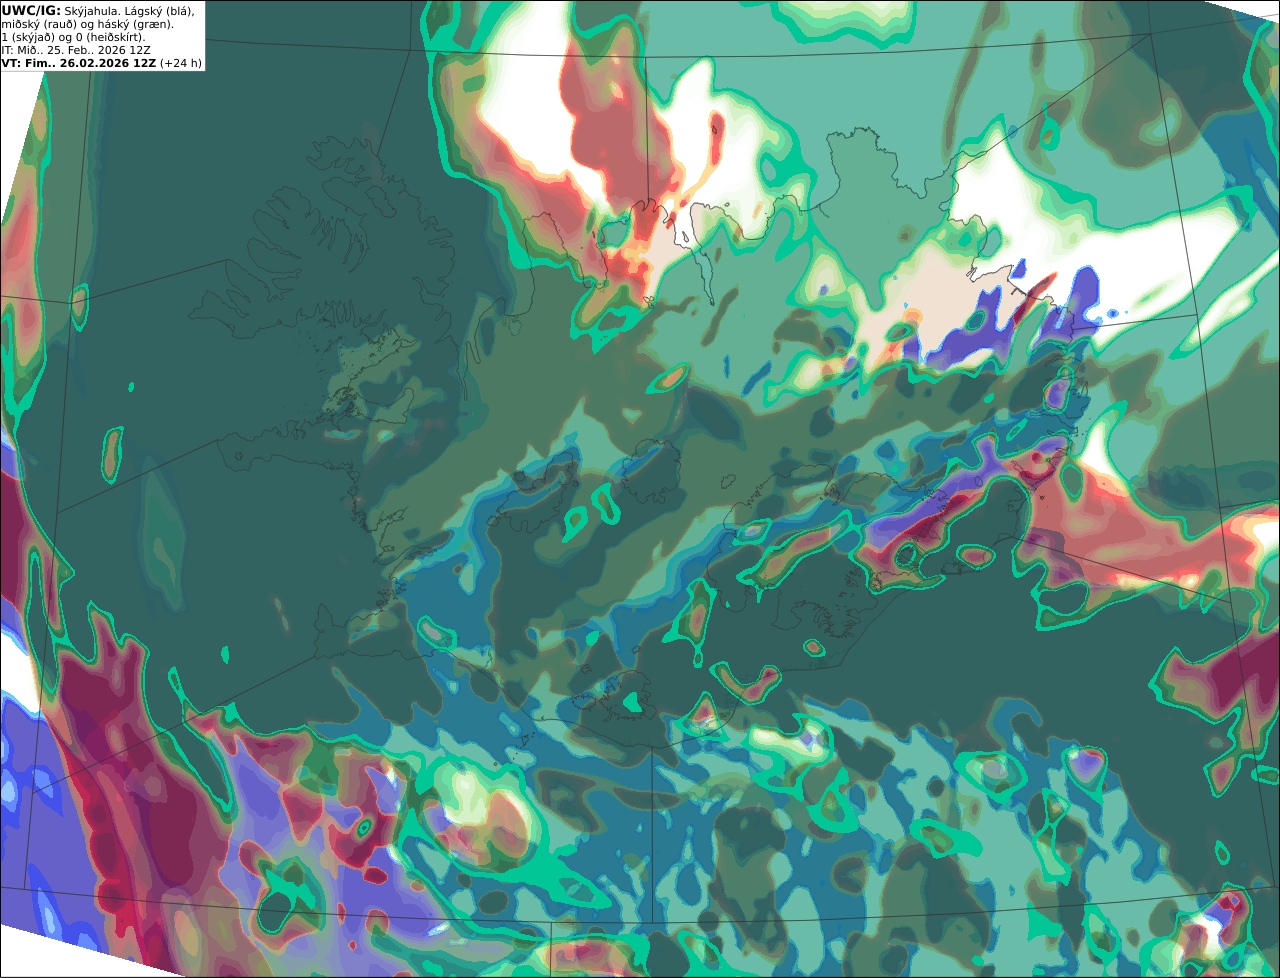Screen dimensions: 1280x978
Task: Click the bold 'VT: Fim.. 26.02.2026 12Z' text
Action: point(79,63)
